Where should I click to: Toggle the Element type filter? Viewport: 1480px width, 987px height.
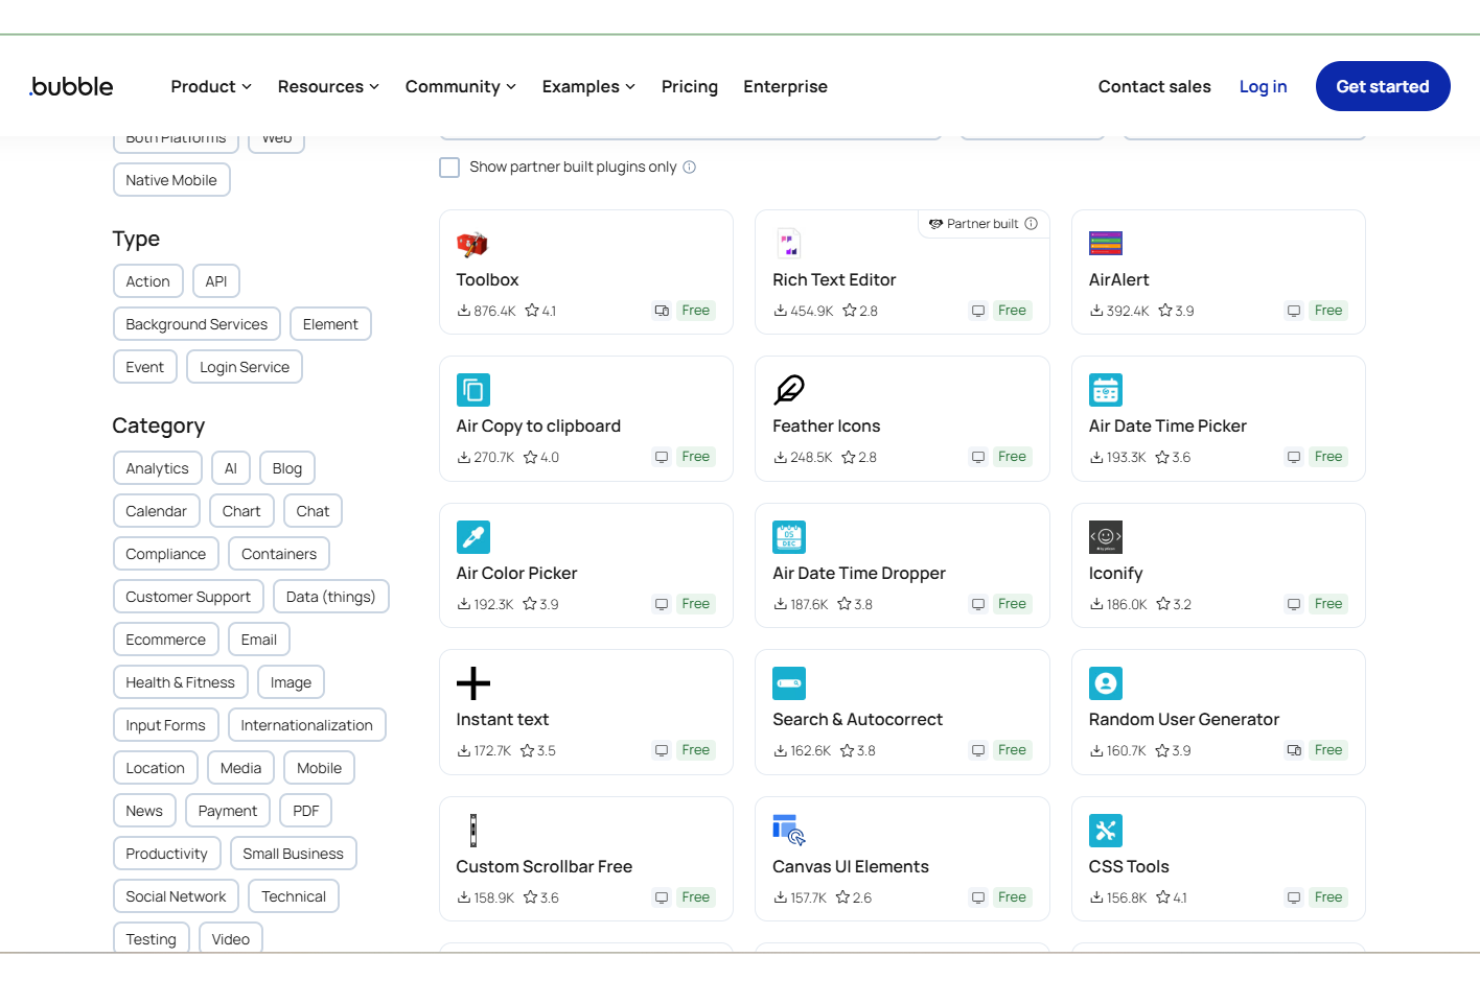(330, 324)
